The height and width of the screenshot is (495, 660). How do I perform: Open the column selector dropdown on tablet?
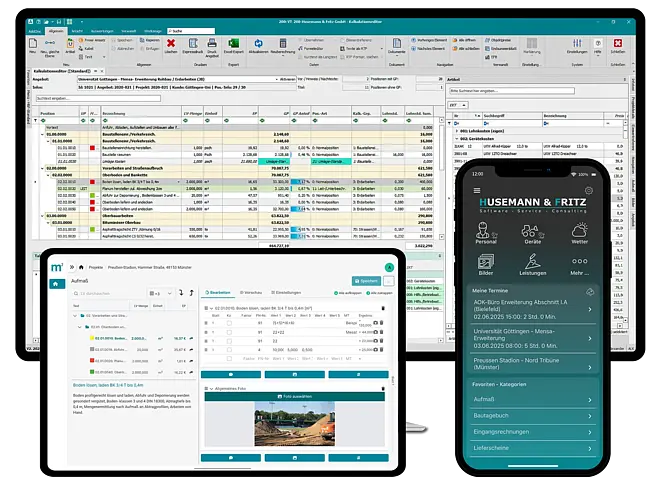(160, 293)
